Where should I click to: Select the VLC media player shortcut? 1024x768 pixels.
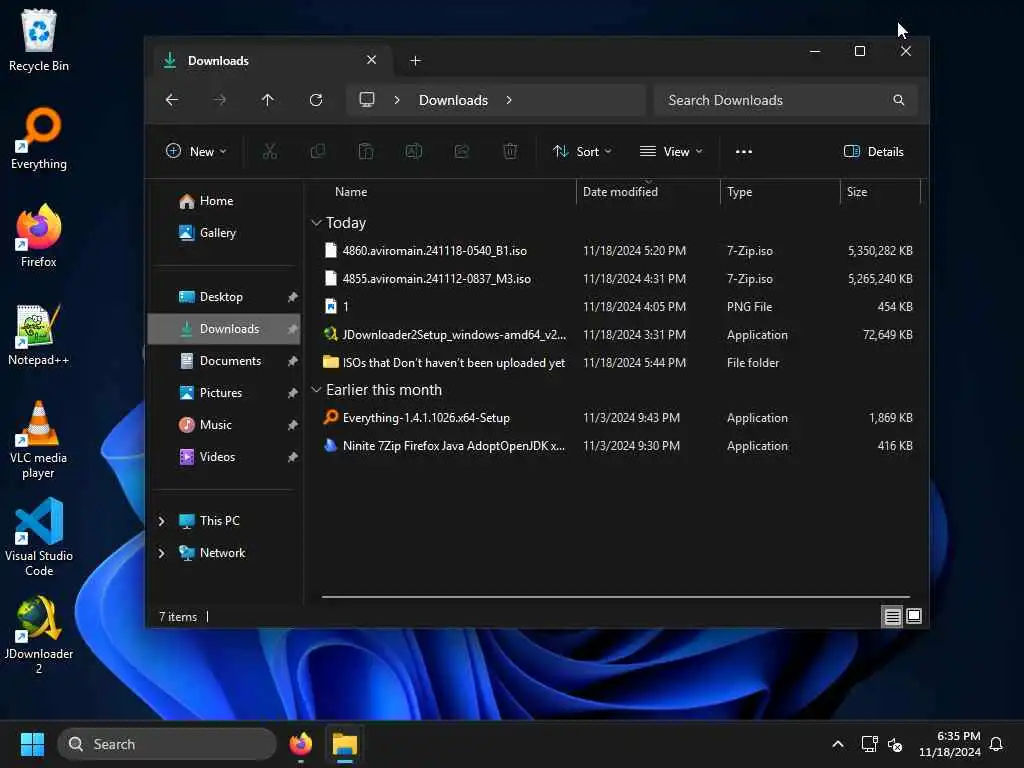tap(39, 440)
